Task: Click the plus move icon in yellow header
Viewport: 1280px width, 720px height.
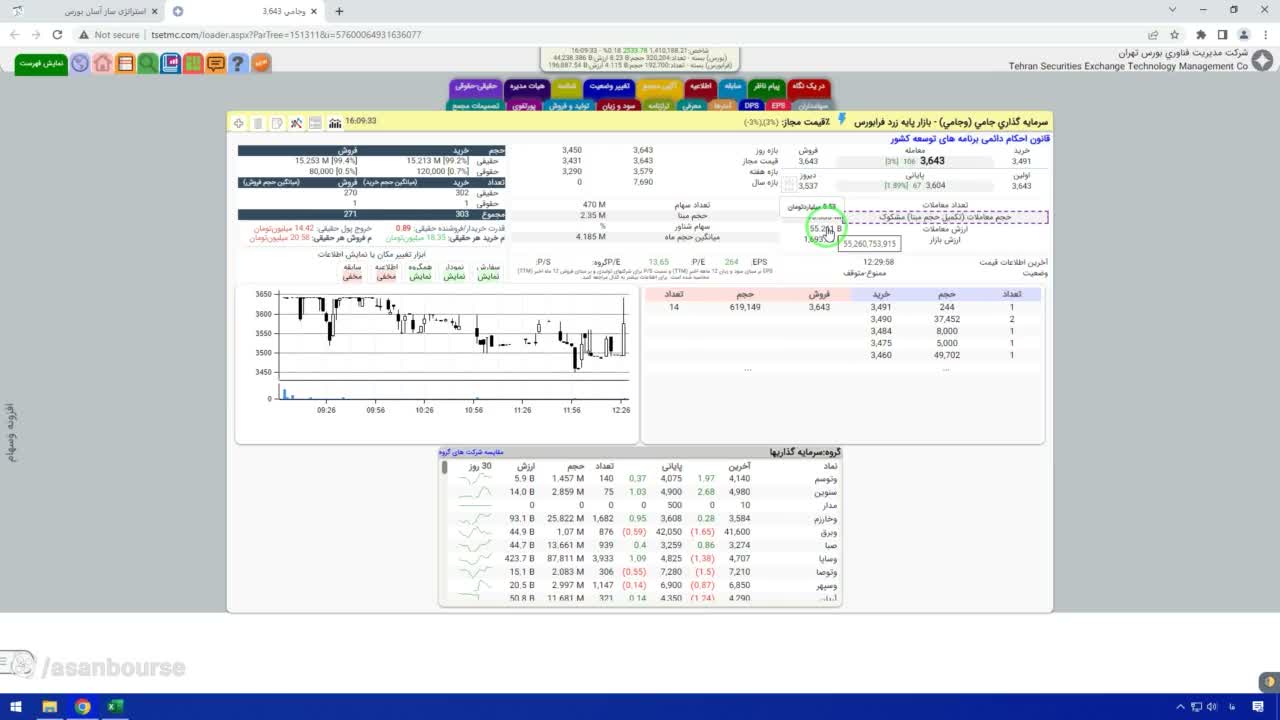Action: pyautogui.click(x=239, y=123)
